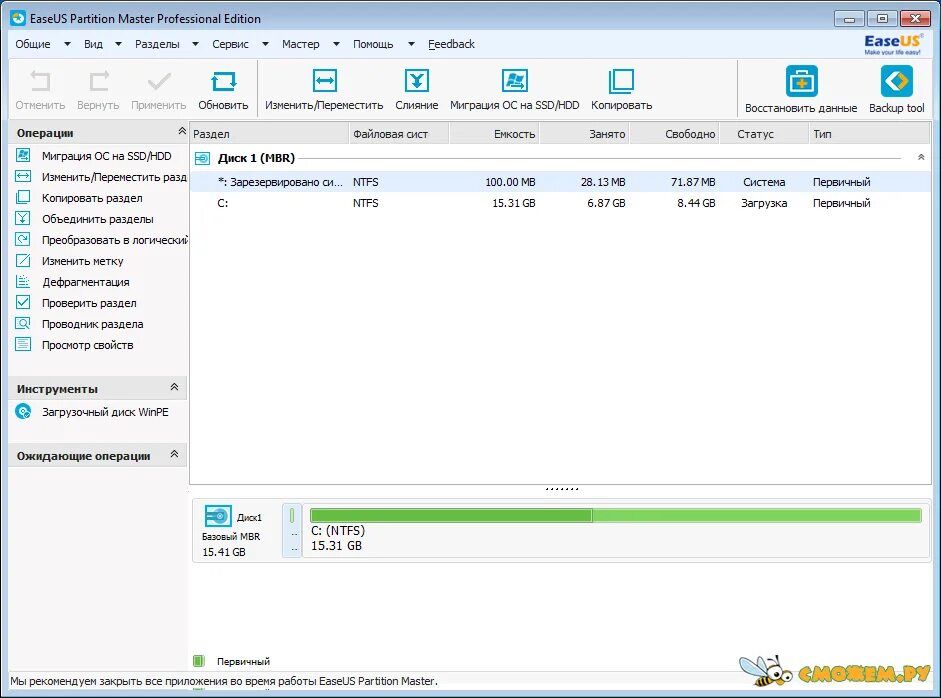Open the dropdown arrow next to Вид

coord(118,44)
